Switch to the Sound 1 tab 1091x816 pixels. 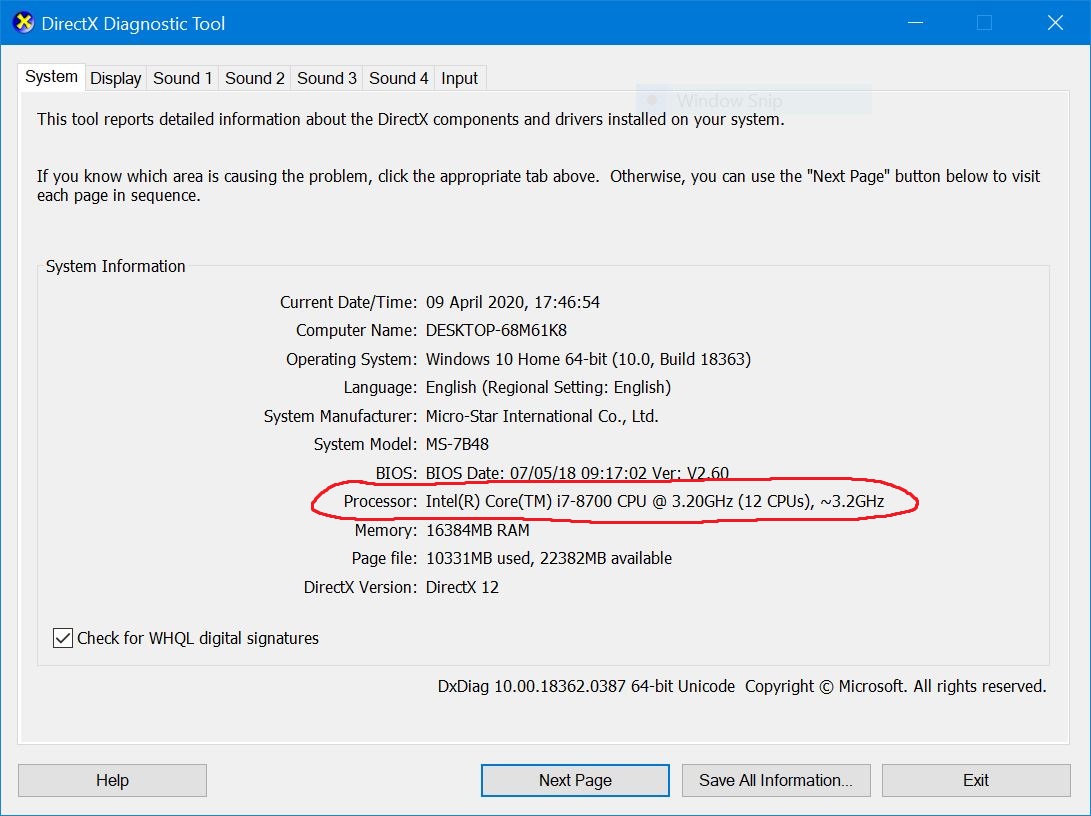point(182,79)
